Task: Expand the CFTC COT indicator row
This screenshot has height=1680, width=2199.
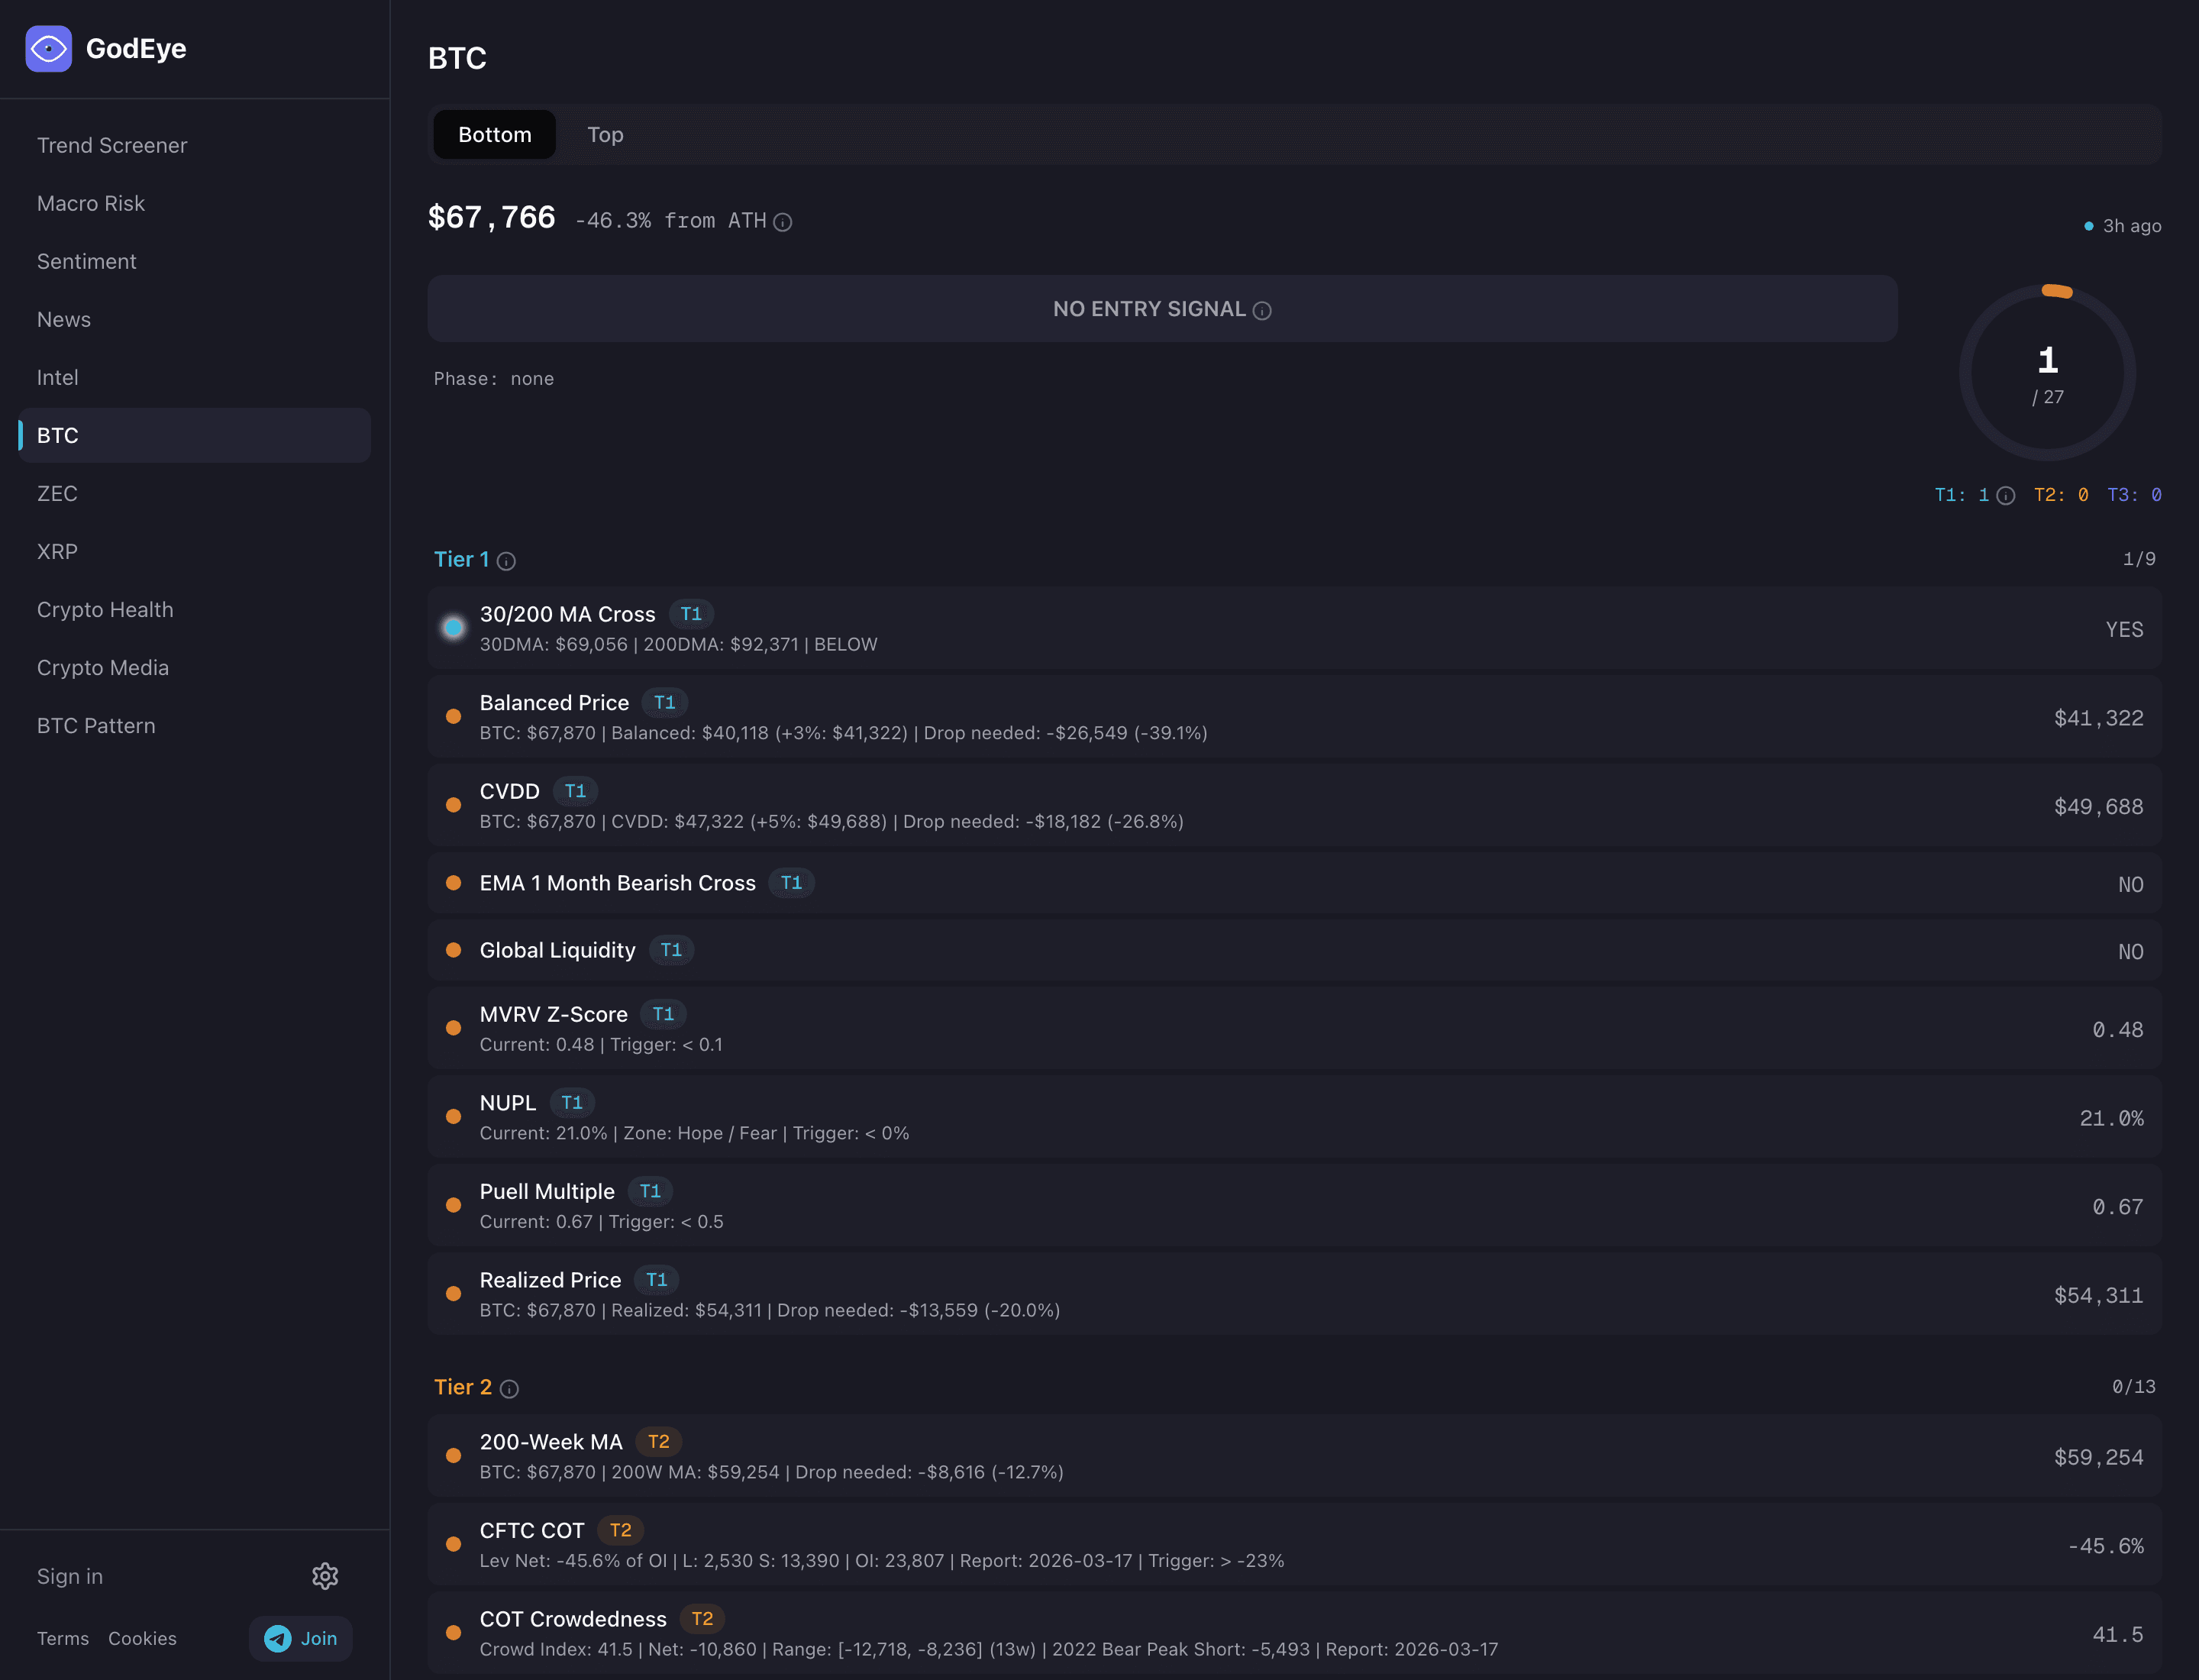Action: (x=1294, y=1545)
